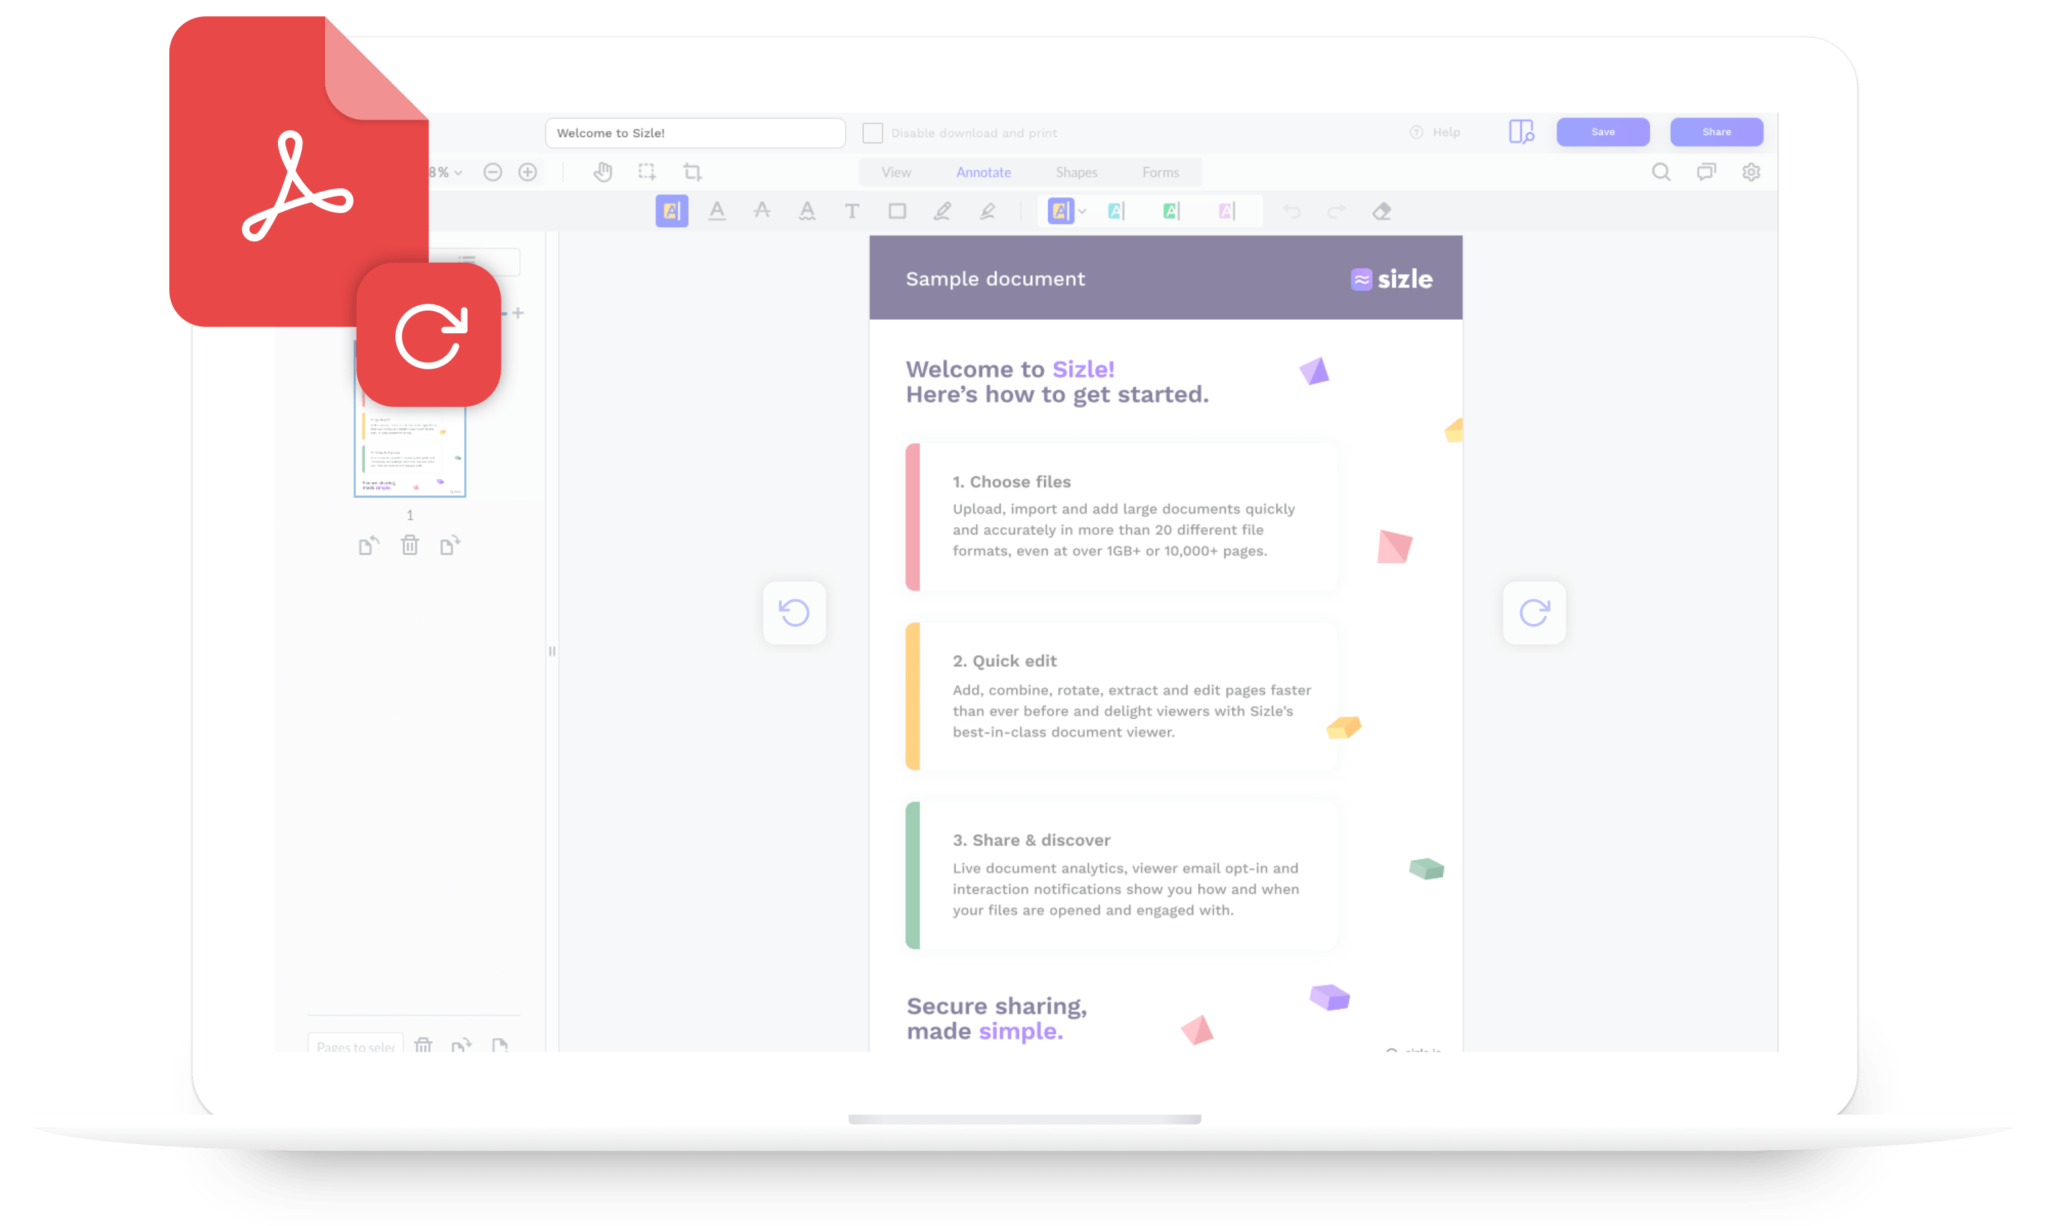
Task: Click the Shapes tab
Action: (x=1075, y=172)
